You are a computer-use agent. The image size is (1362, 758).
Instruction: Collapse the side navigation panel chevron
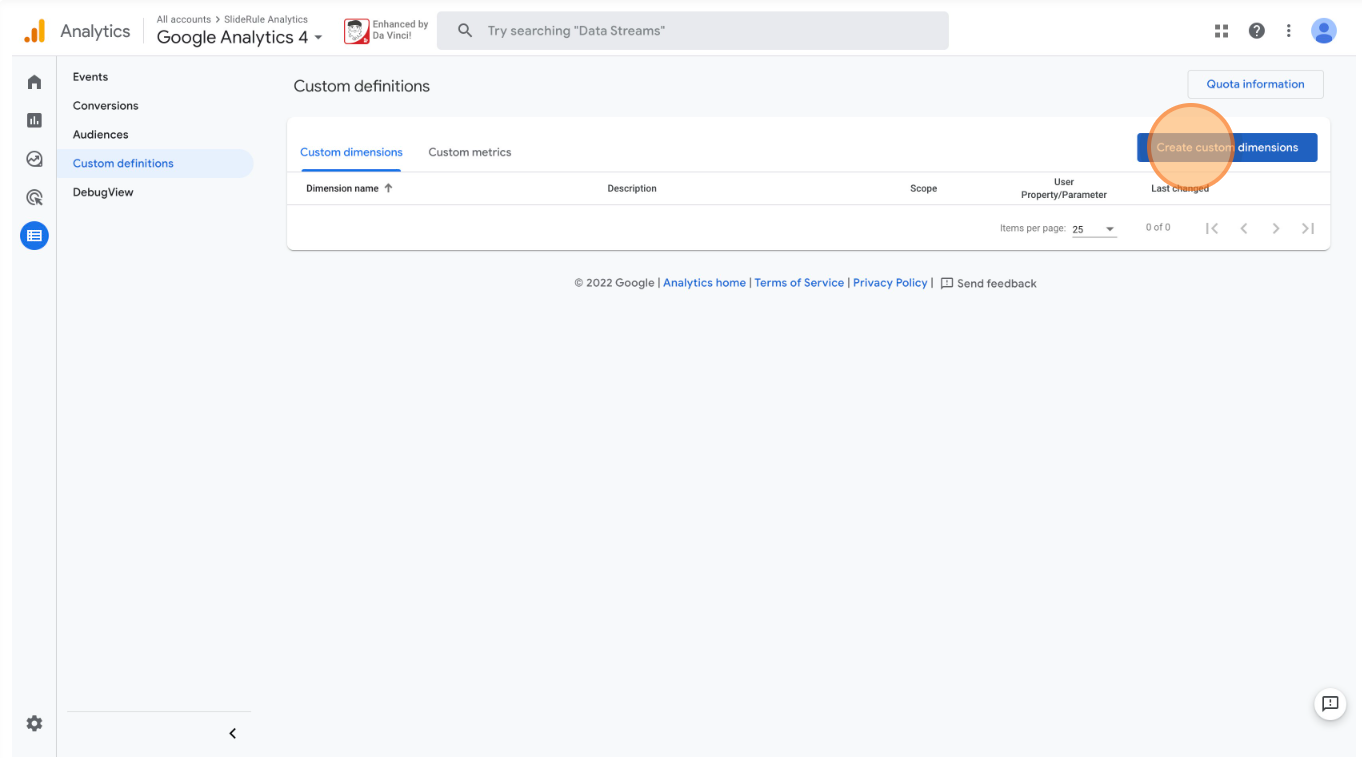[x=232, y=734]
